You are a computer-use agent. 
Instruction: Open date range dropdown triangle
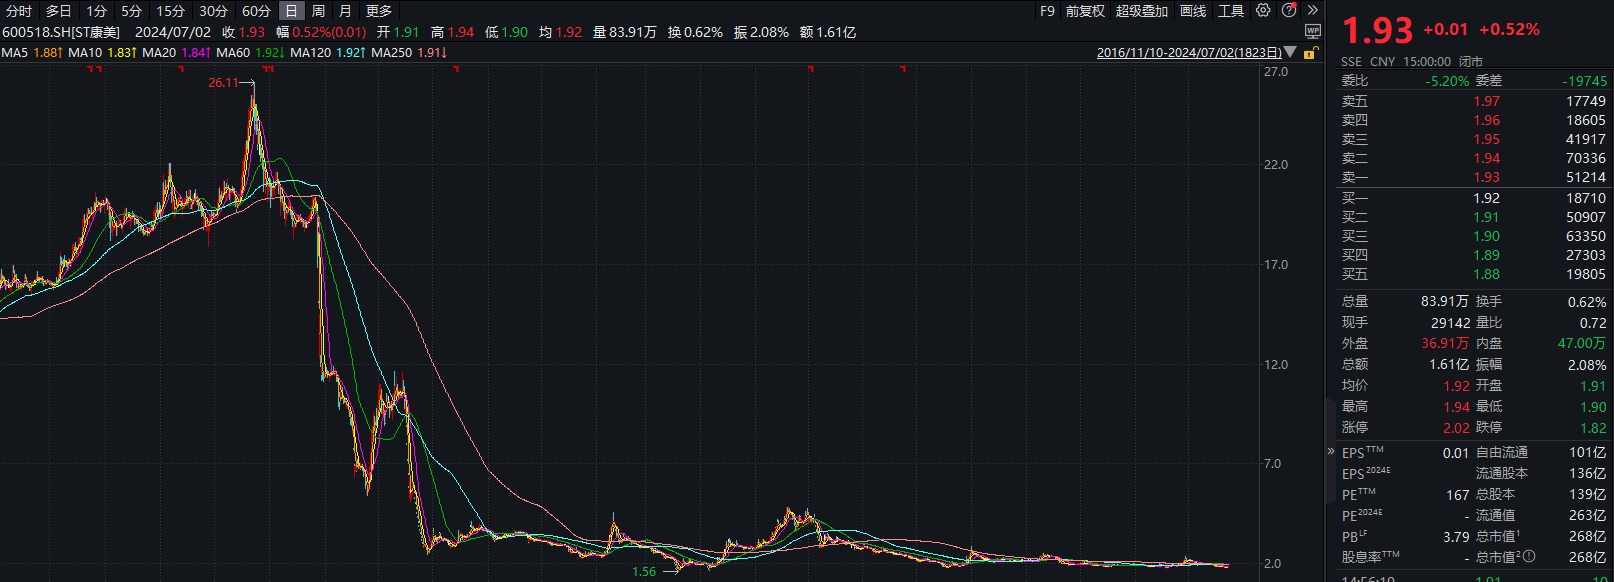1290,52
